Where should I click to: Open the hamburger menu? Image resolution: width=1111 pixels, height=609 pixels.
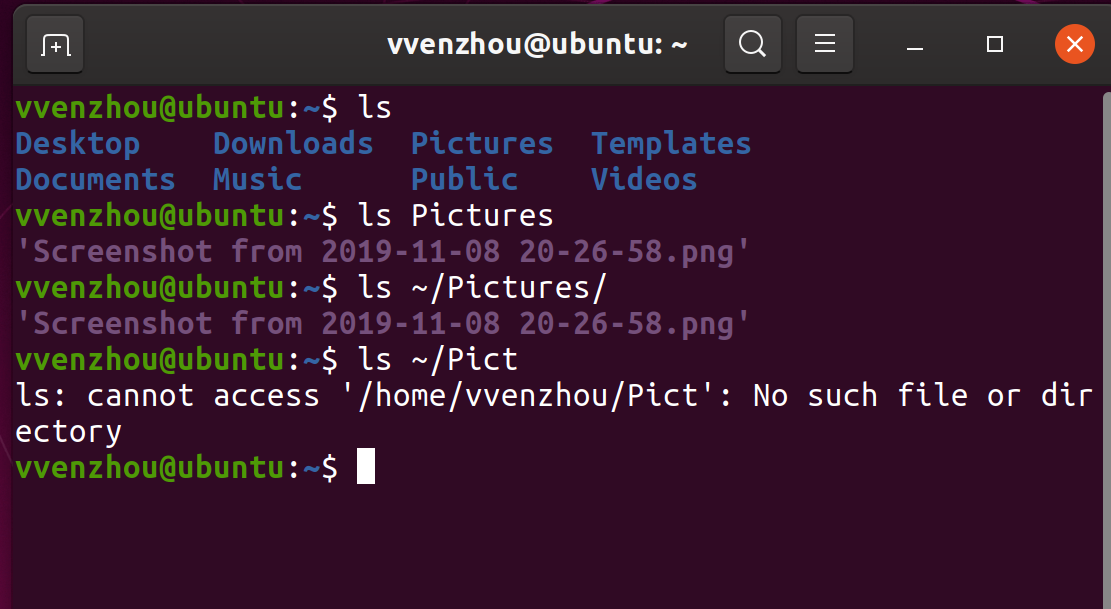coord(825,45)
